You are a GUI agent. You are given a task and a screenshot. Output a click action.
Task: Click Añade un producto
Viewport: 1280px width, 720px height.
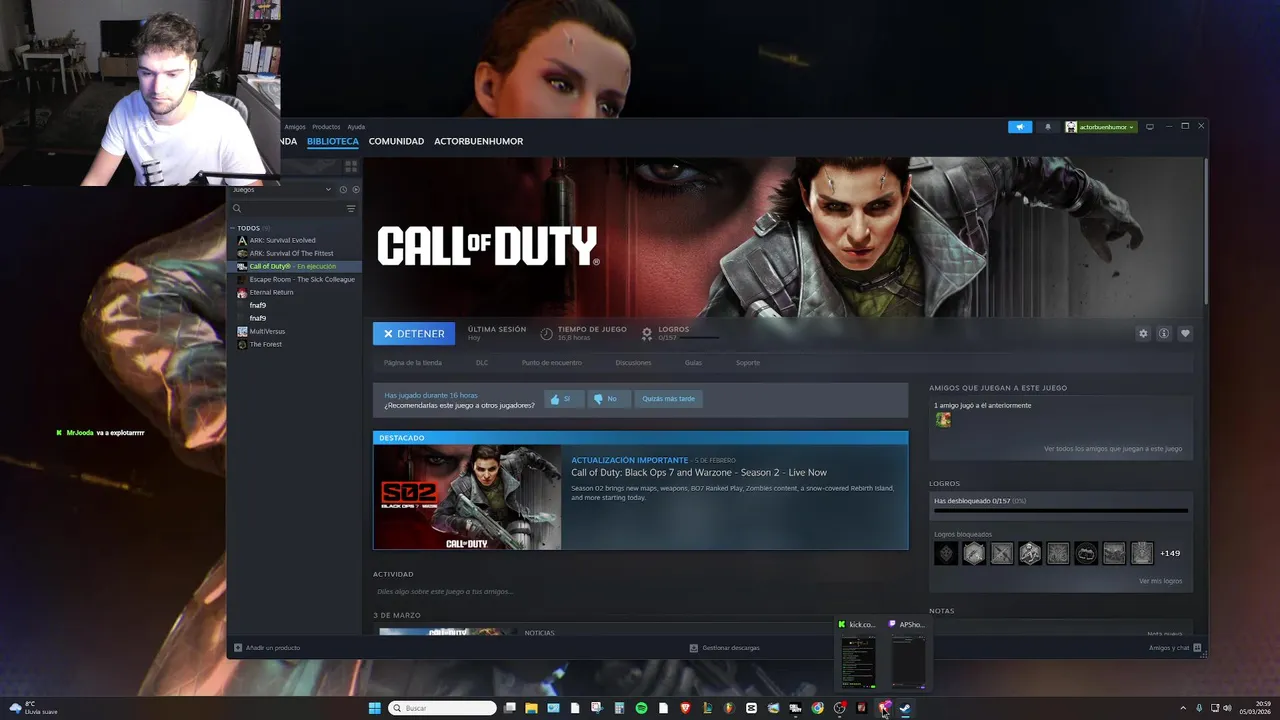point(267,648)
